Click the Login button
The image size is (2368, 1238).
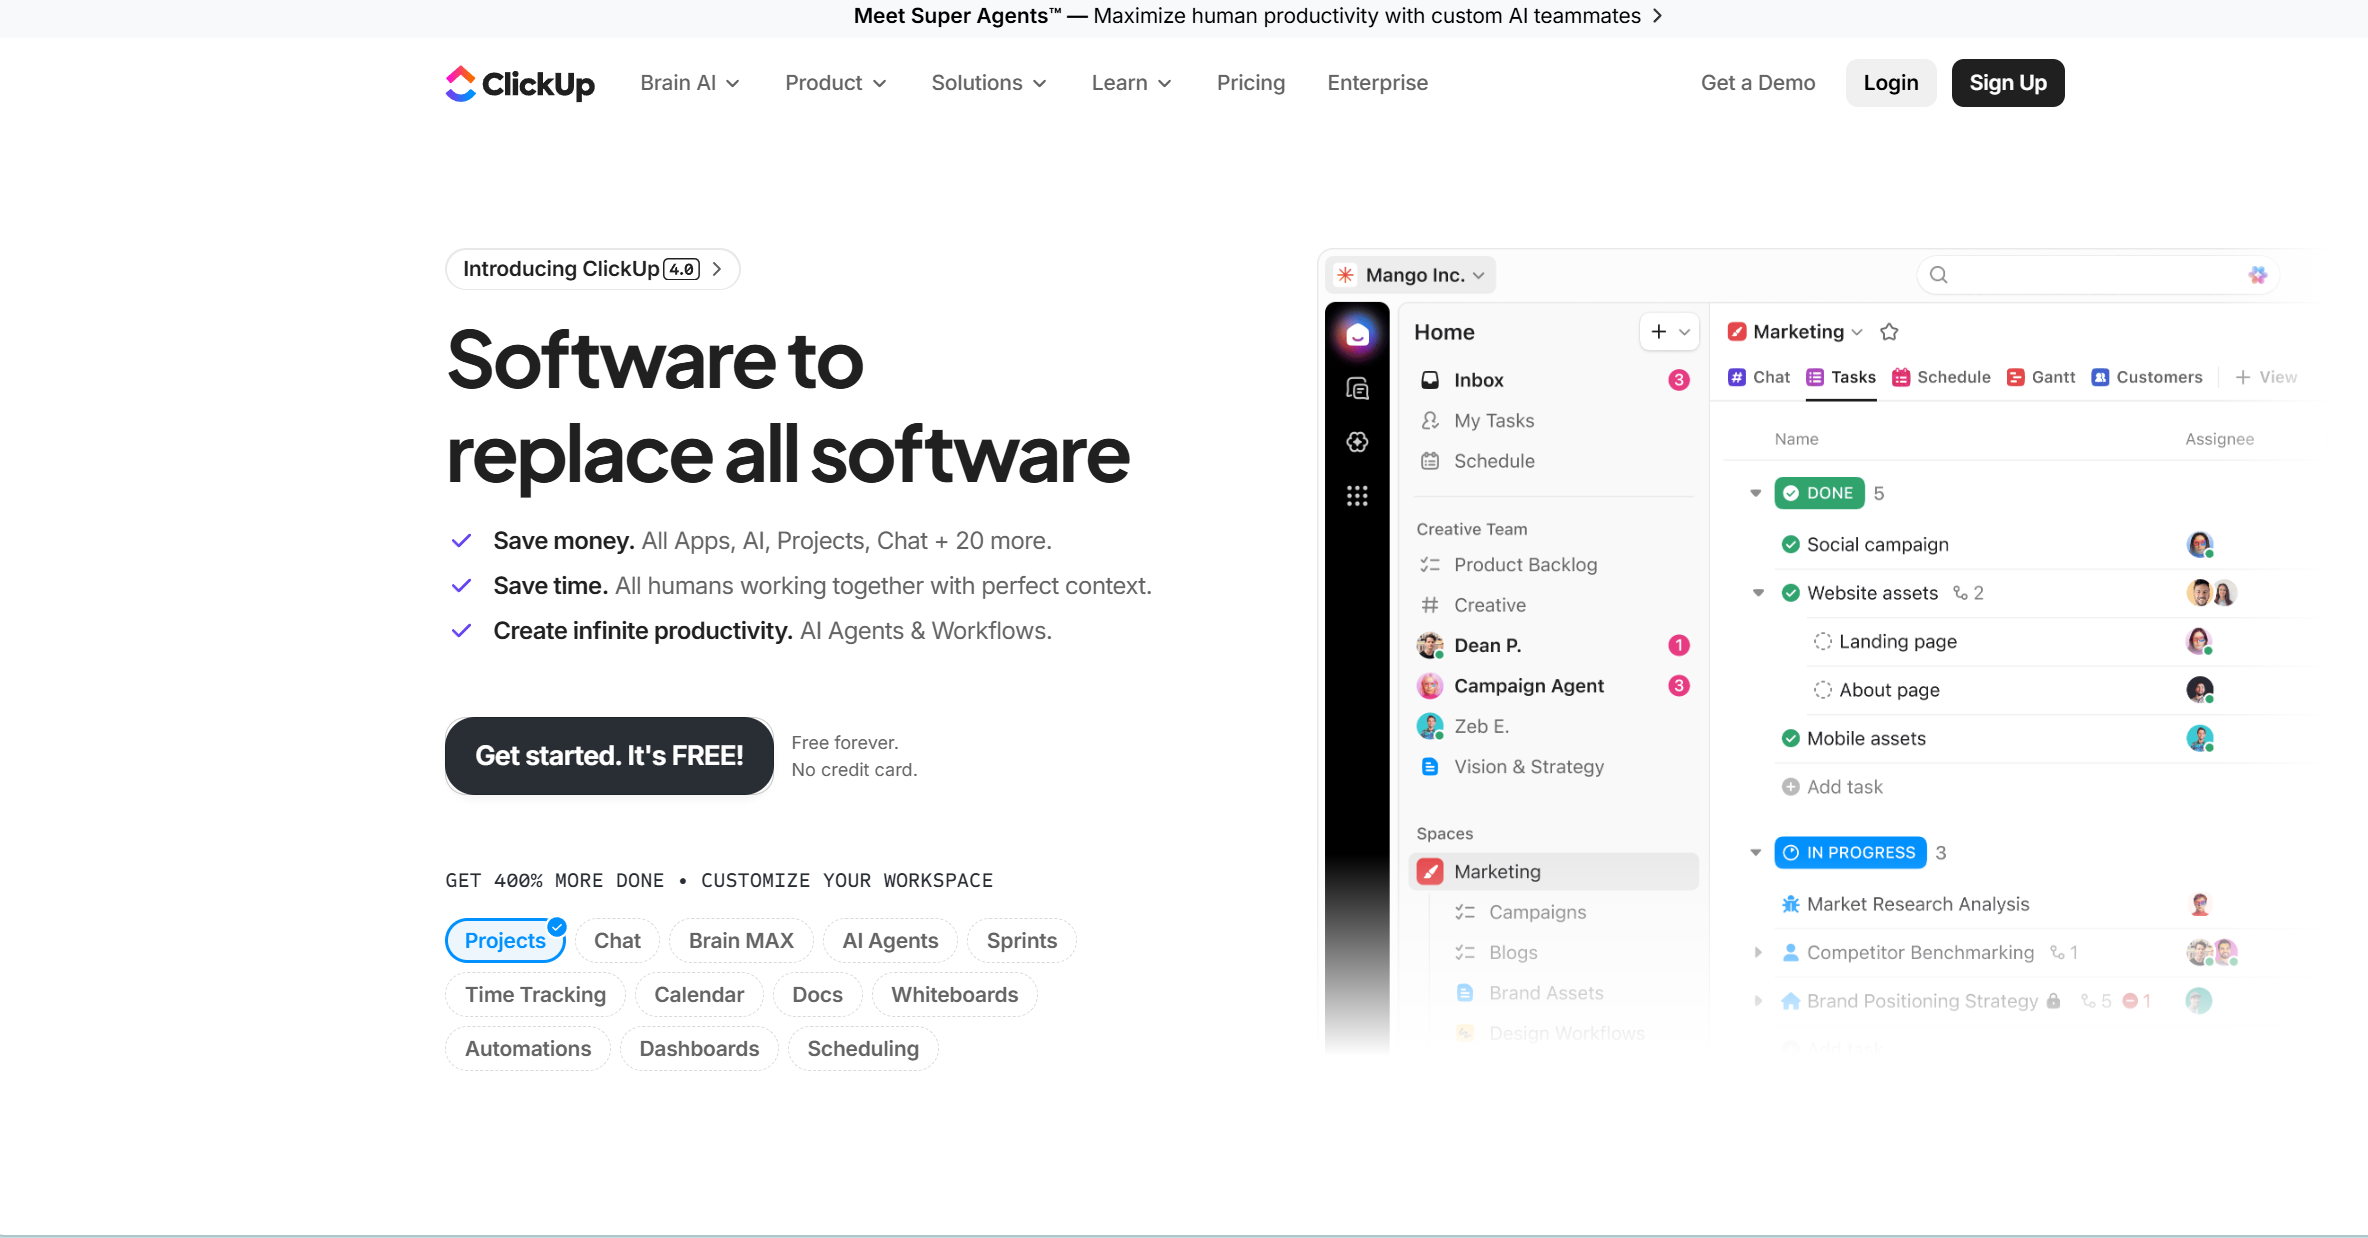tap(1891, 83)
